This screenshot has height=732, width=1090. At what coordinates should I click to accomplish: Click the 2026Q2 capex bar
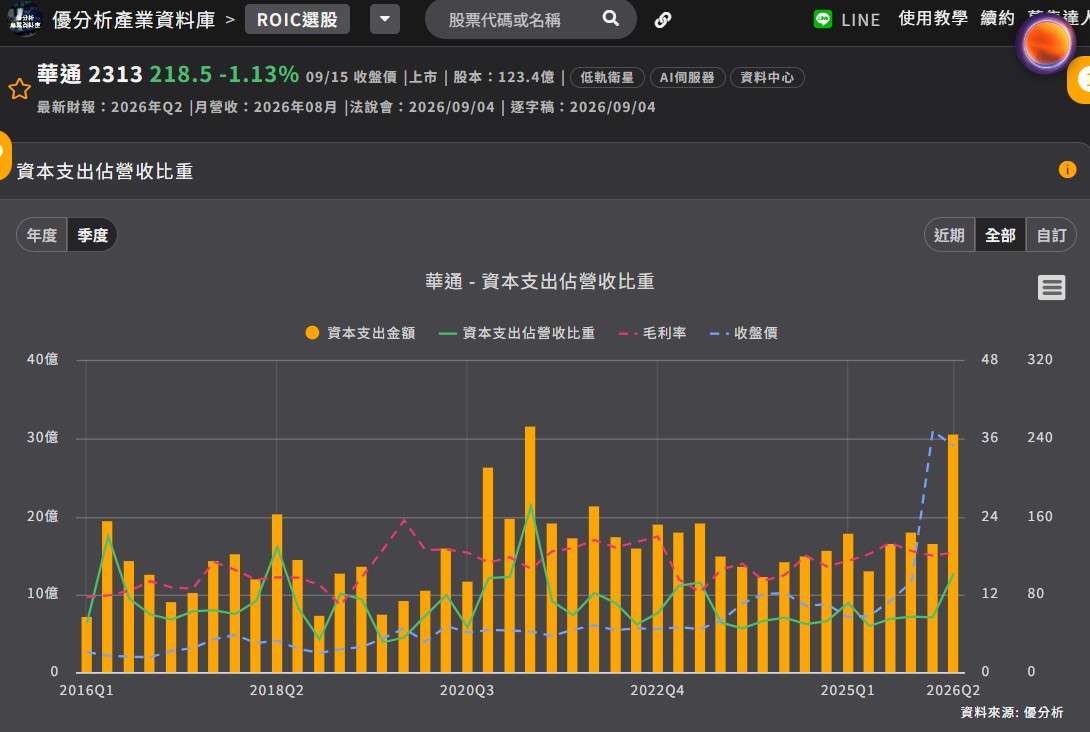click(953, 553)
